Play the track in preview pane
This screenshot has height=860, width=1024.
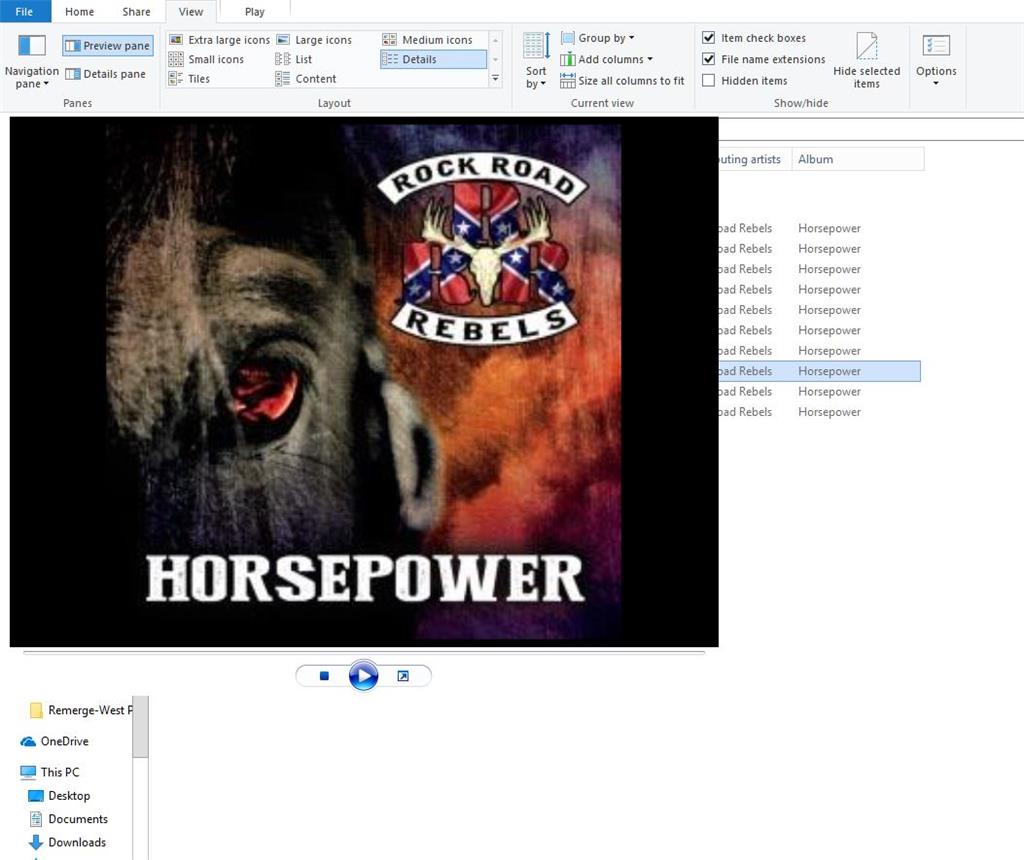click(363, 676)
